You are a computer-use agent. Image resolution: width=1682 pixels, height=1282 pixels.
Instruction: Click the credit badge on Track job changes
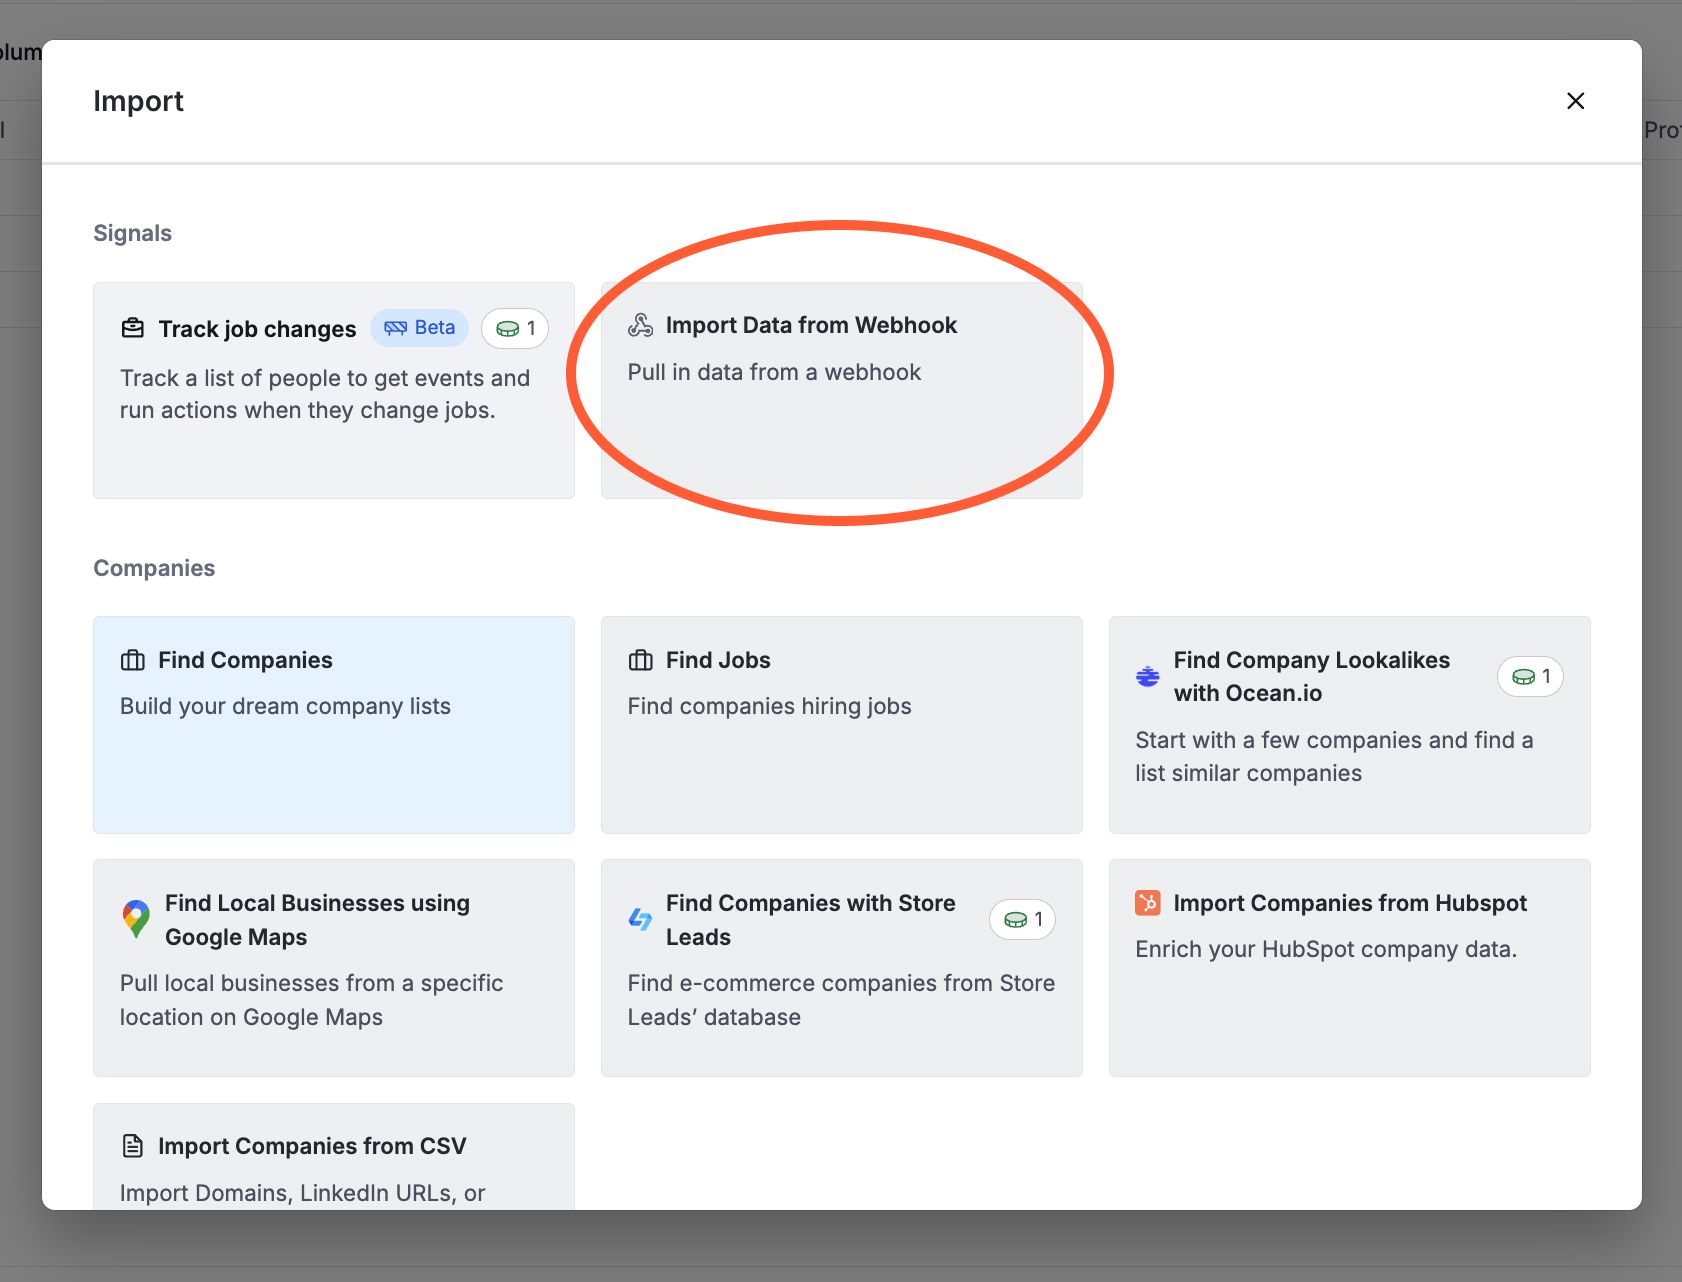click(514, 327)
